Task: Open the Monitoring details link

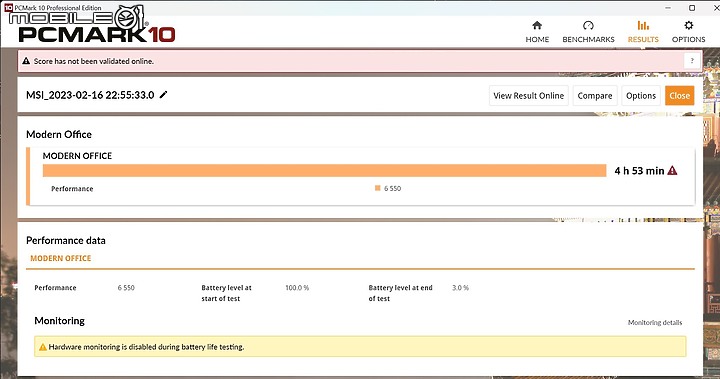Action: click(655, 322)
